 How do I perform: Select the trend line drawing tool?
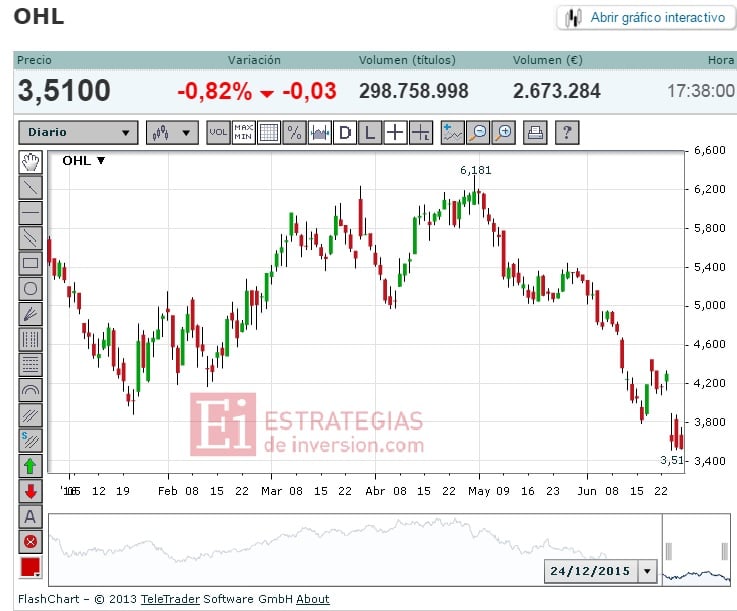point(31,188)
